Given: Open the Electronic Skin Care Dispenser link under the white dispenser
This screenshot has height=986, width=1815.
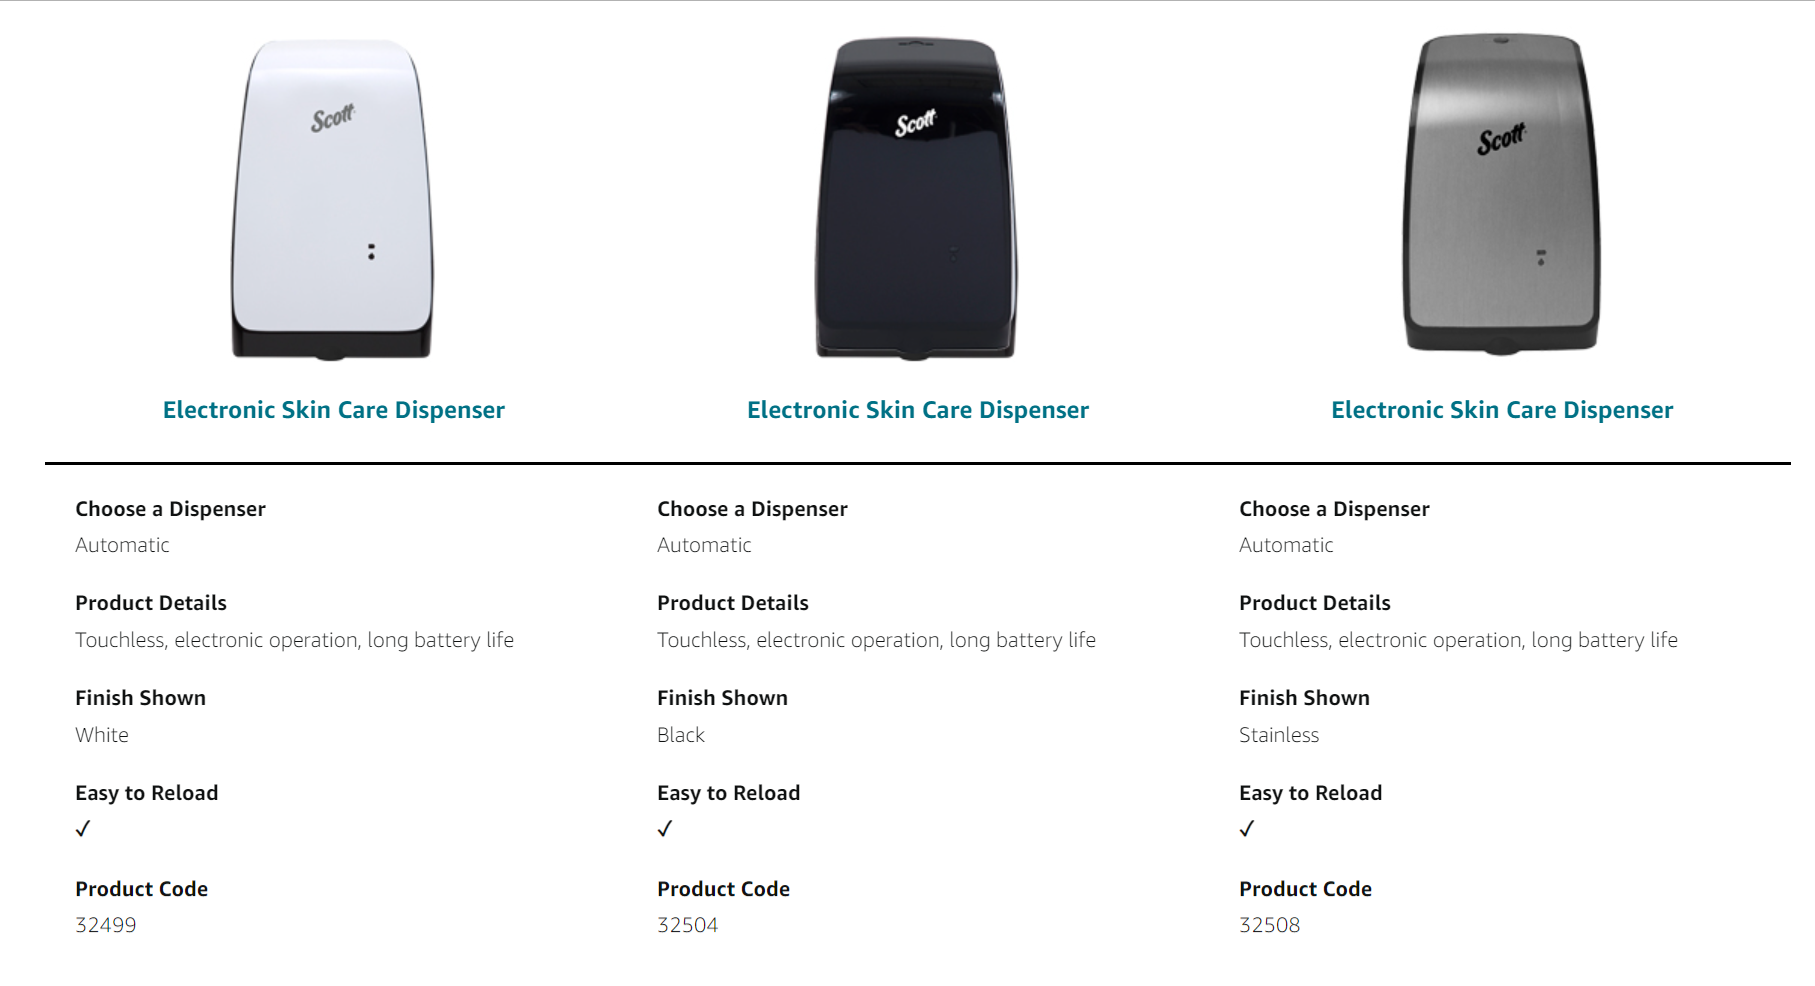Looking at the screenshot, I should pyautogui.click(x=334, y=410).
